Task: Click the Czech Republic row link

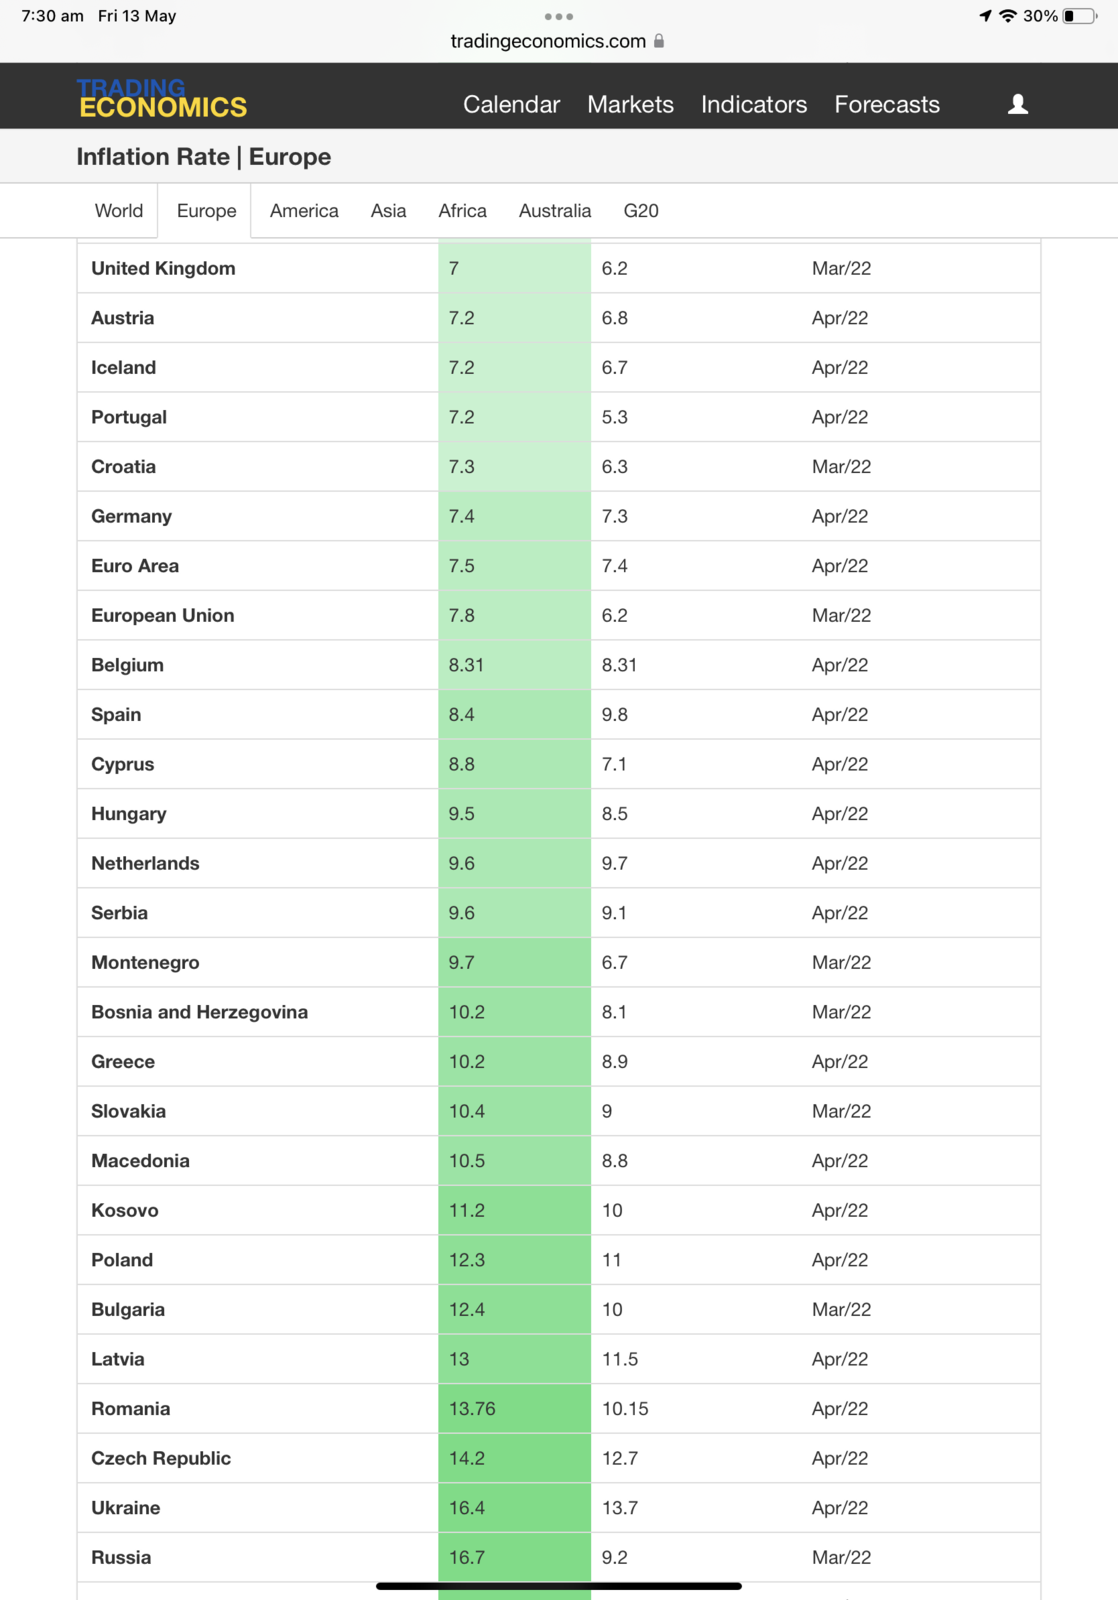Action: pyautogui.click(x=160, y=1458)
